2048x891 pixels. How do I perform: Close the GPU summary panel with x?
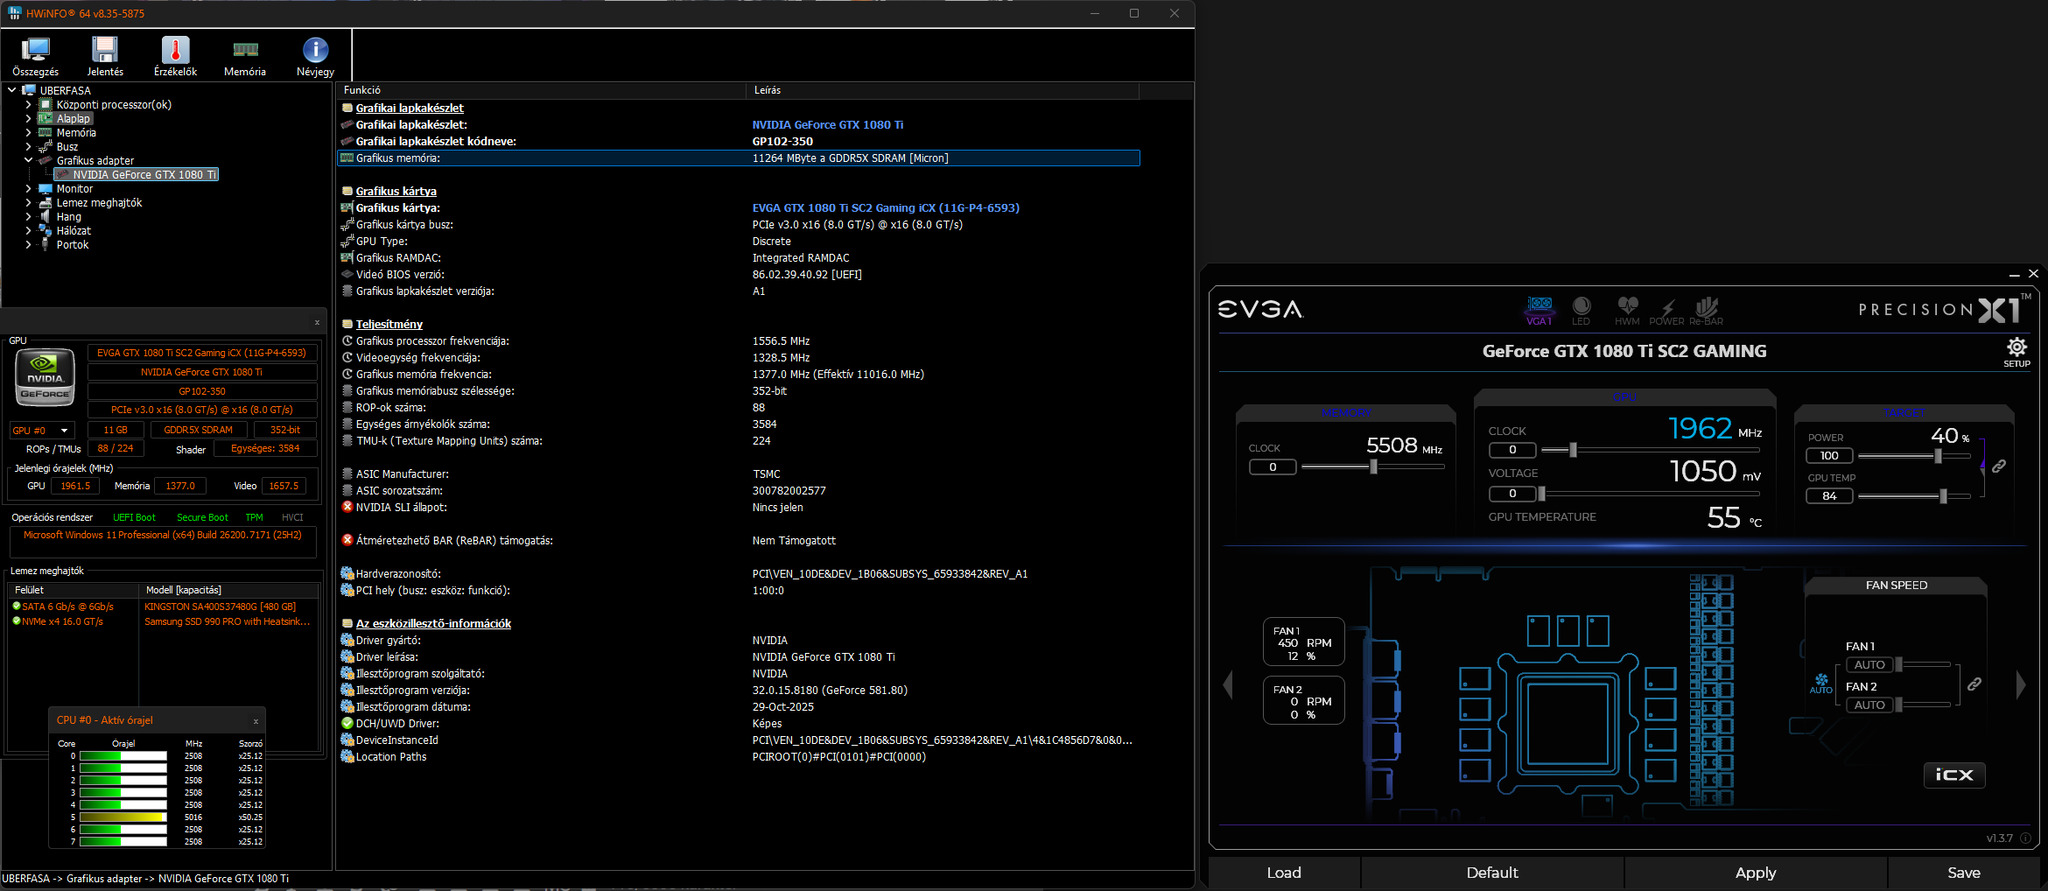317,322
